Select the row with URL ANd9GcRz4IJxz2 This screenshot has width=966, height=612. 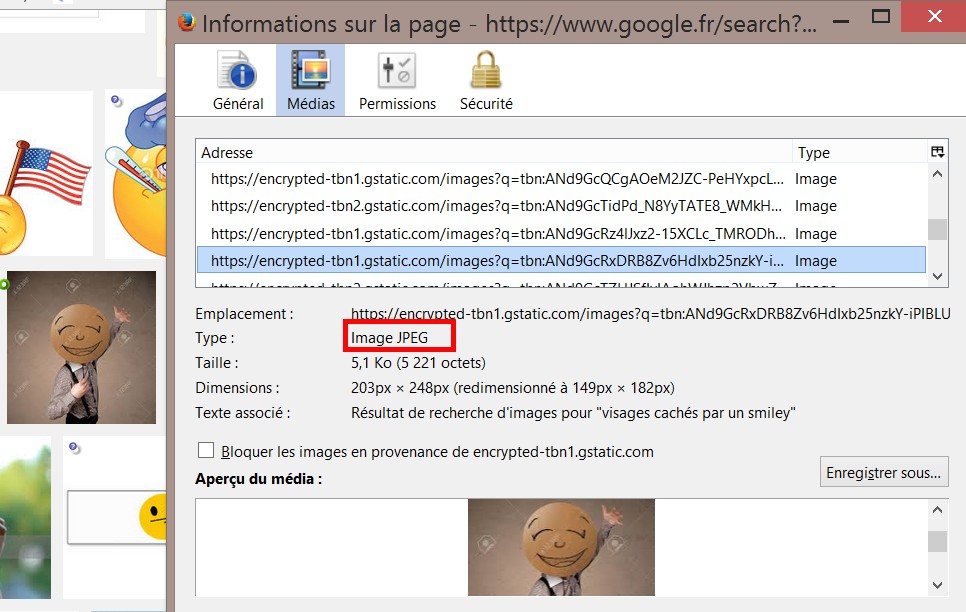561,234
